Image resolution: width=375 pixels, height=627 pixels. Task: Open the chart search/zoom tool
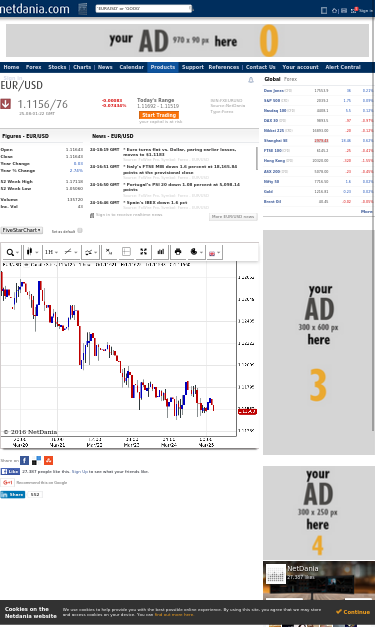coord(12,252)
